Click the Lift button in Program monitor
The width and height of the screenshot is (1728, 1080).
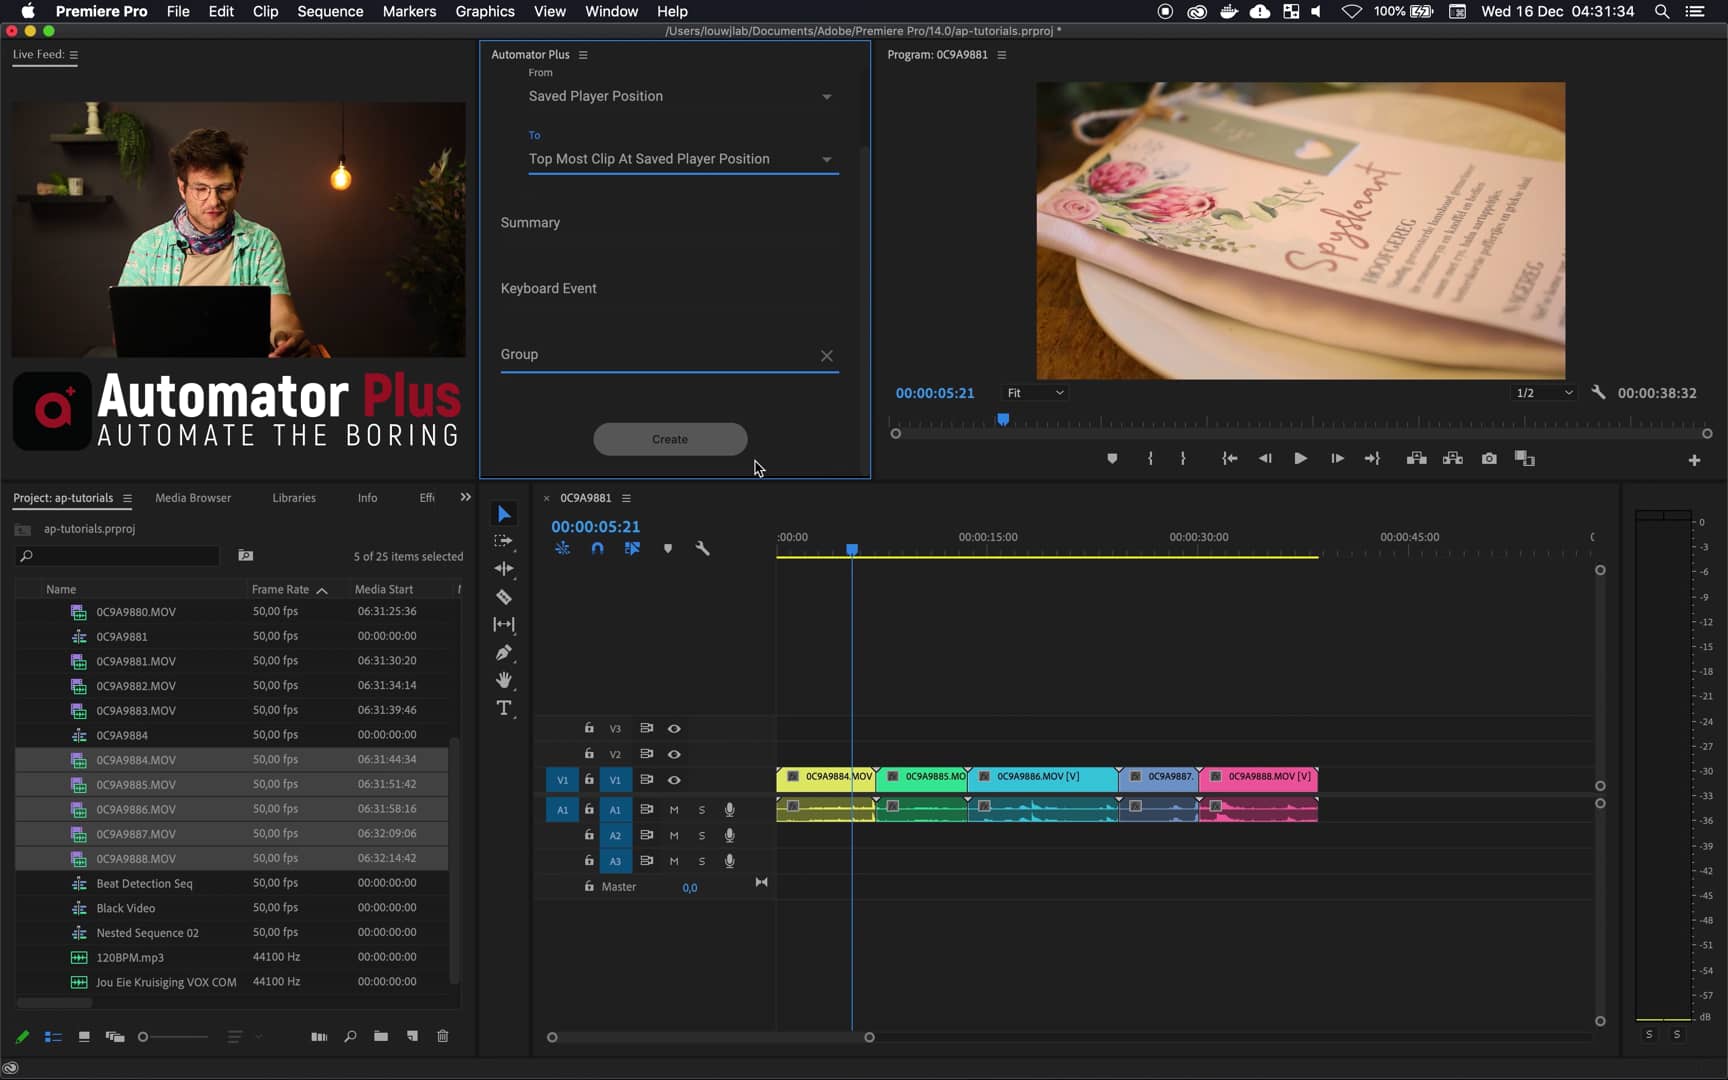click(1416, 458)
